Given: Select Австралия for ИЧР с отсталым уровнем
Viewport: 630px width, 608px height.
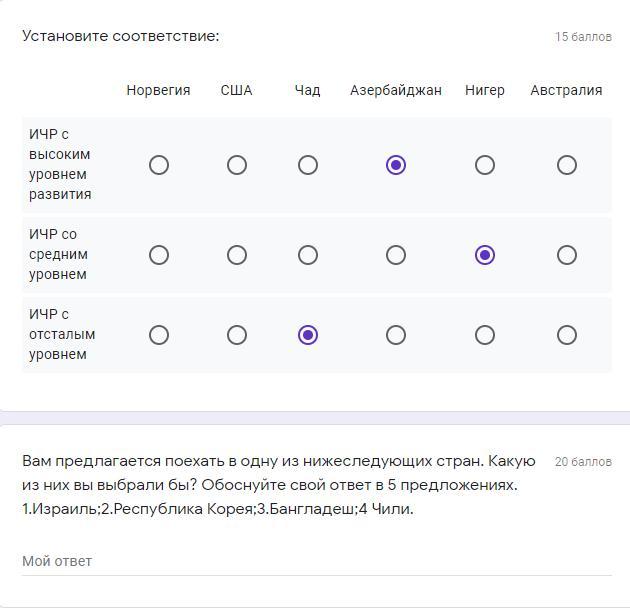Looking at the screenshot, I should point(566,335).
